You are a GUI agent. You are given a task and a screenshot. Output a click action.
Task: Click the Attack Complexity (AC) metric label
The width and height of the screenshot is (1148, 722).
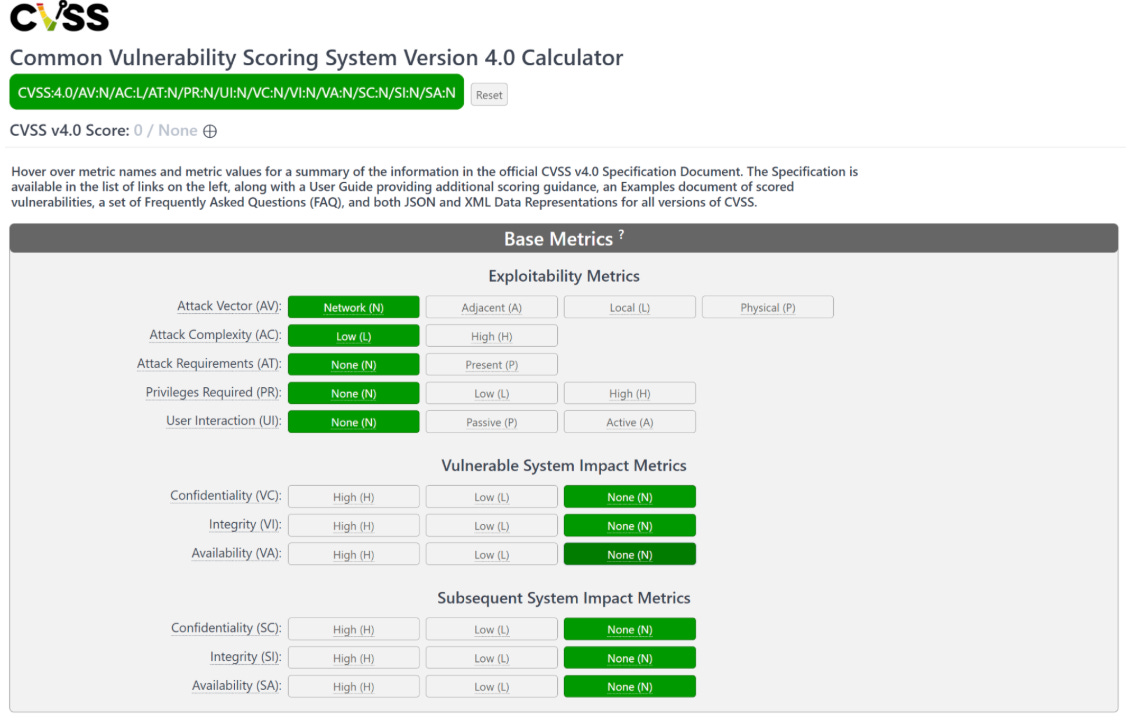tap(215, 335)
